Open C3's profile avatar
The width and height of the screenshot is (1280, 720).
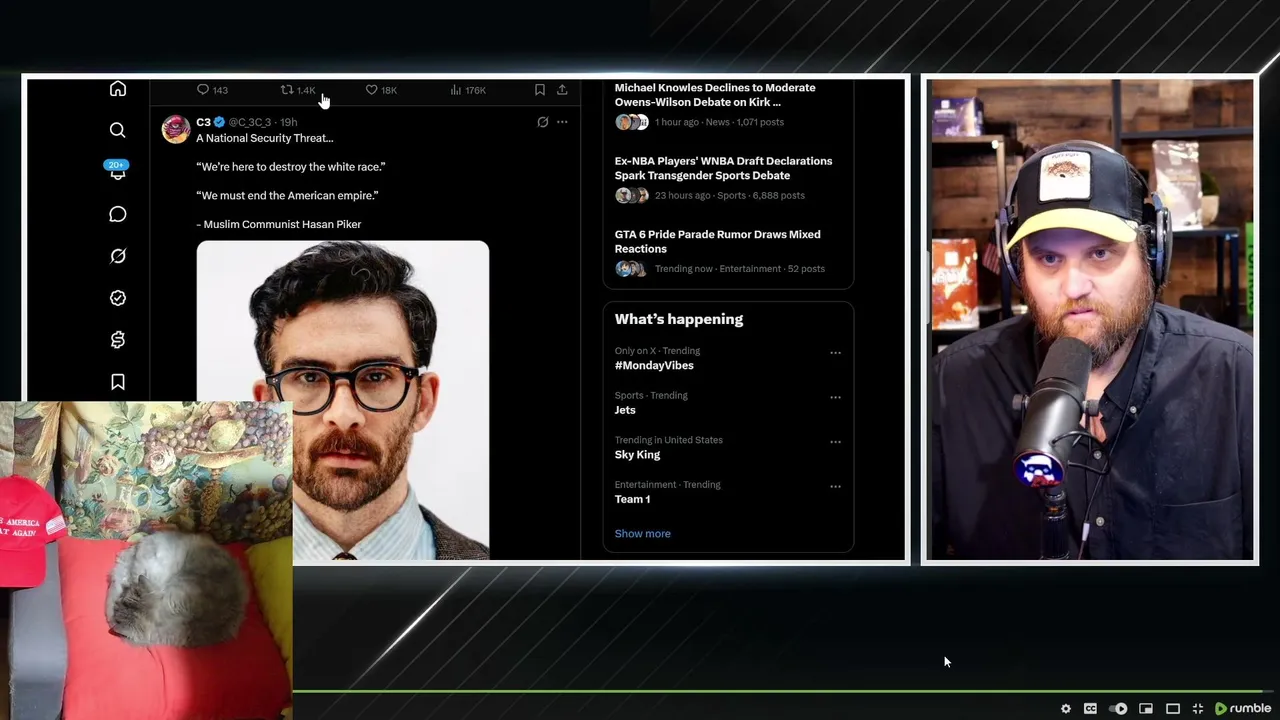[176, 129]
